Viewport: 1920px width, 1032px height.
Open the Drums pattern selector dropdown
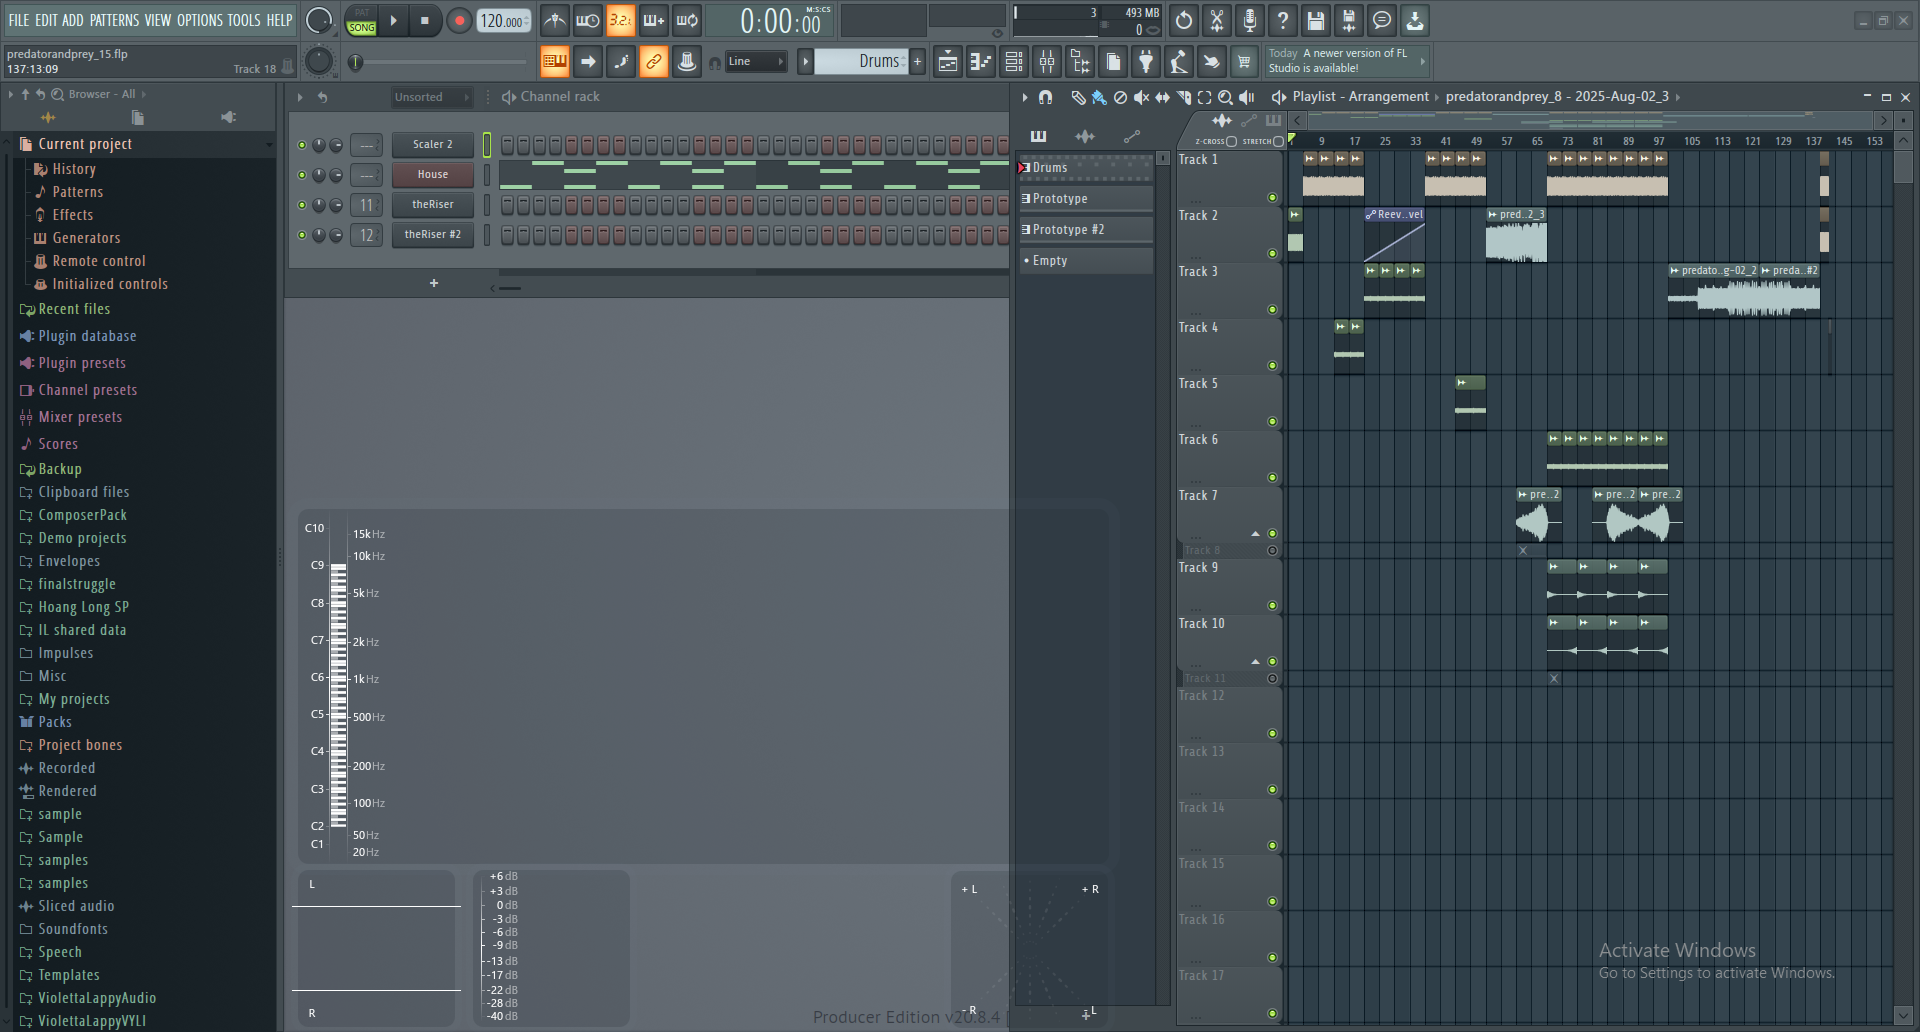click(861, 62)
